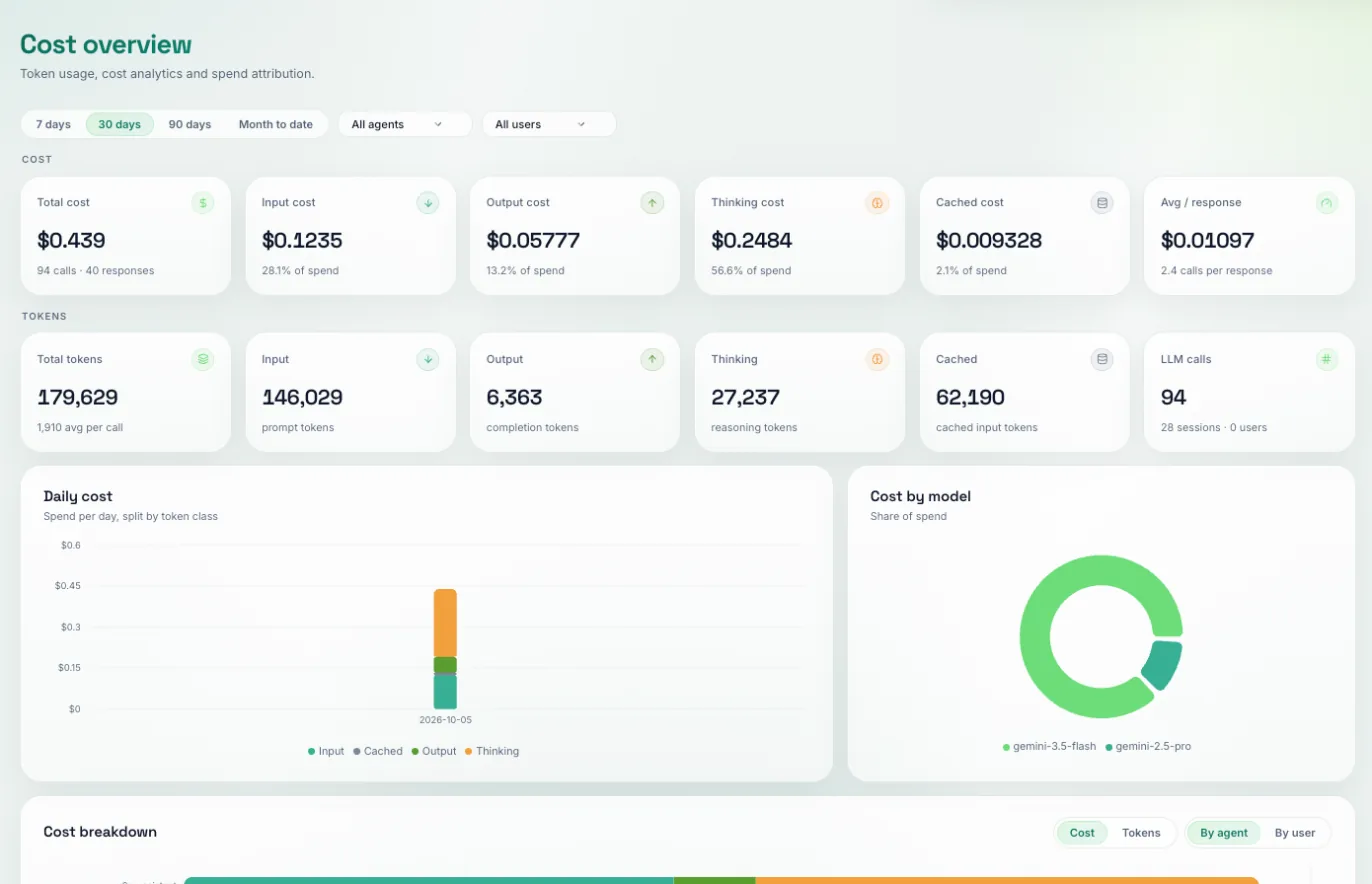Show cost breakdown By user
This screenshot has width=1372, height=884.
[1295, 832]
